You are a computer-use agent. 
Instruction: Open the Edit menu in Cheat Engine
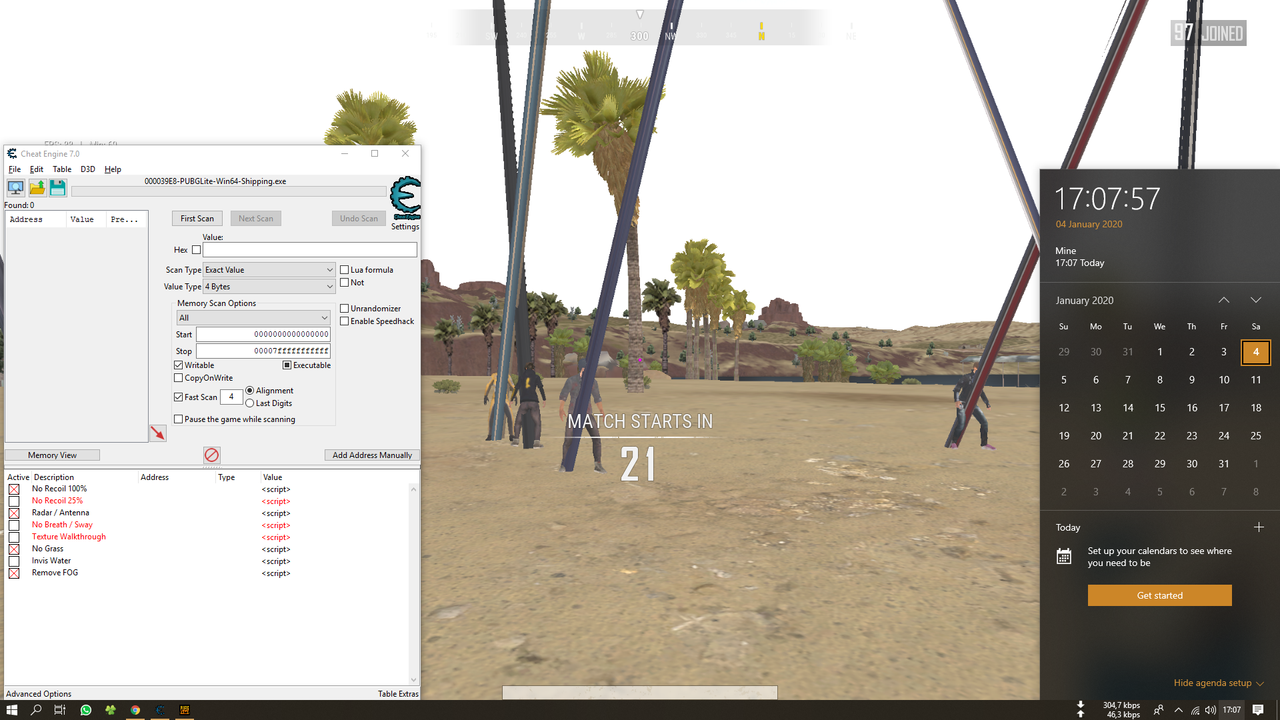pos(36,170)
